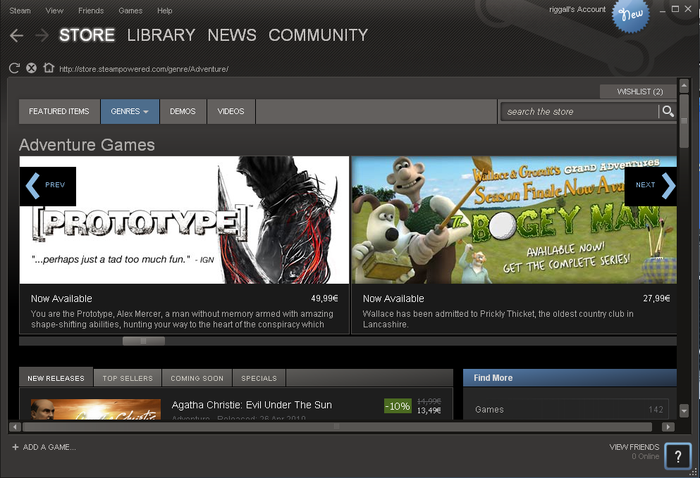Switch to the NEWS section
Image resolution: width=700 pixels, height=478 pixels.
(232, 35)
